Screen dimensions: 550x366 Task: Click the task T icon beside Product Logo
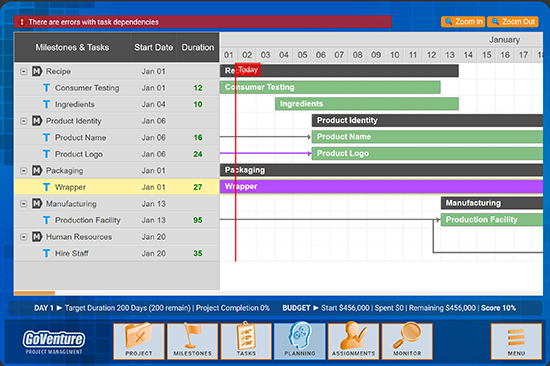pyautogui.click(x=46, y=154)
